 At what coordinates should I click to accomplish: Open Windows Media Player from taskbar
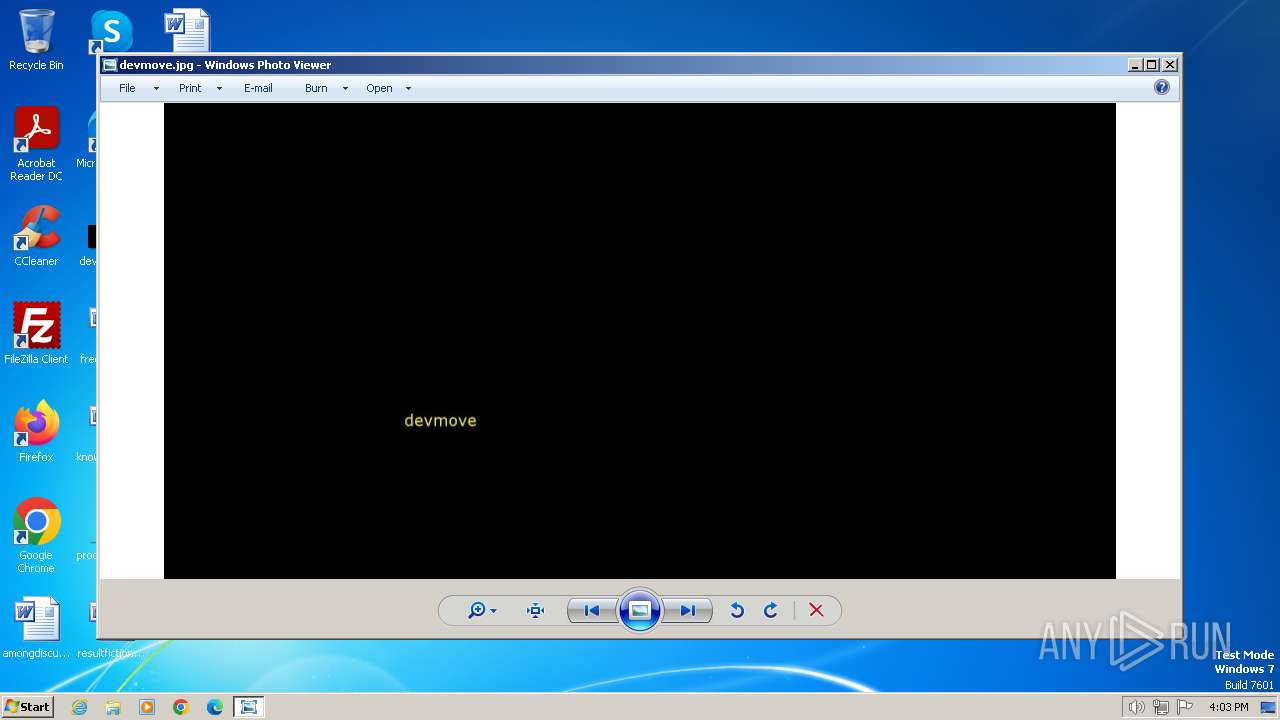[147, 707]
